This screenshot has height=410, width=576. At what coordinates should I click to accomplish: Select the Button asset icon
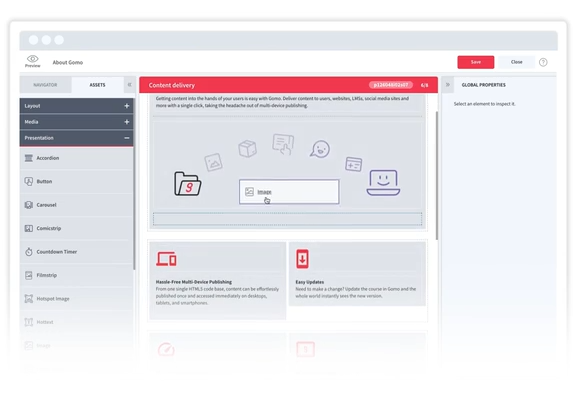coord(29,181)
